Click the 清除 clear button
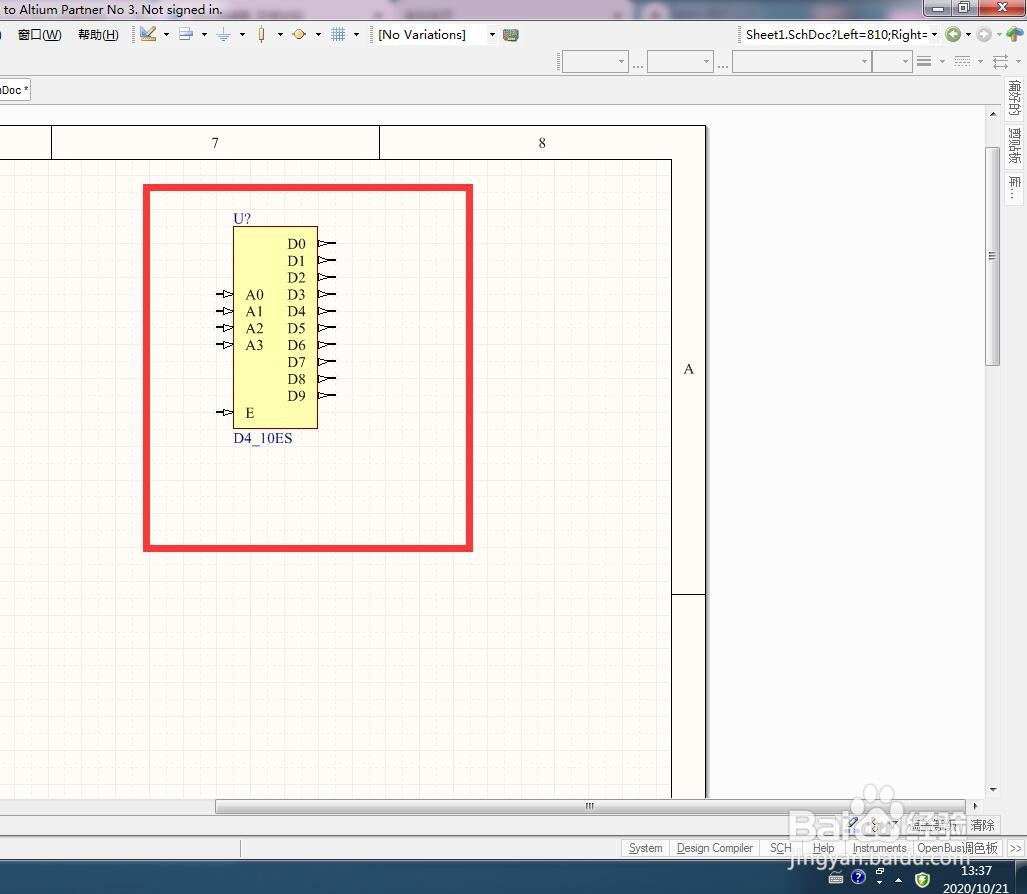Viewport: 1027px width, 894px height. (x=982, y=825)
